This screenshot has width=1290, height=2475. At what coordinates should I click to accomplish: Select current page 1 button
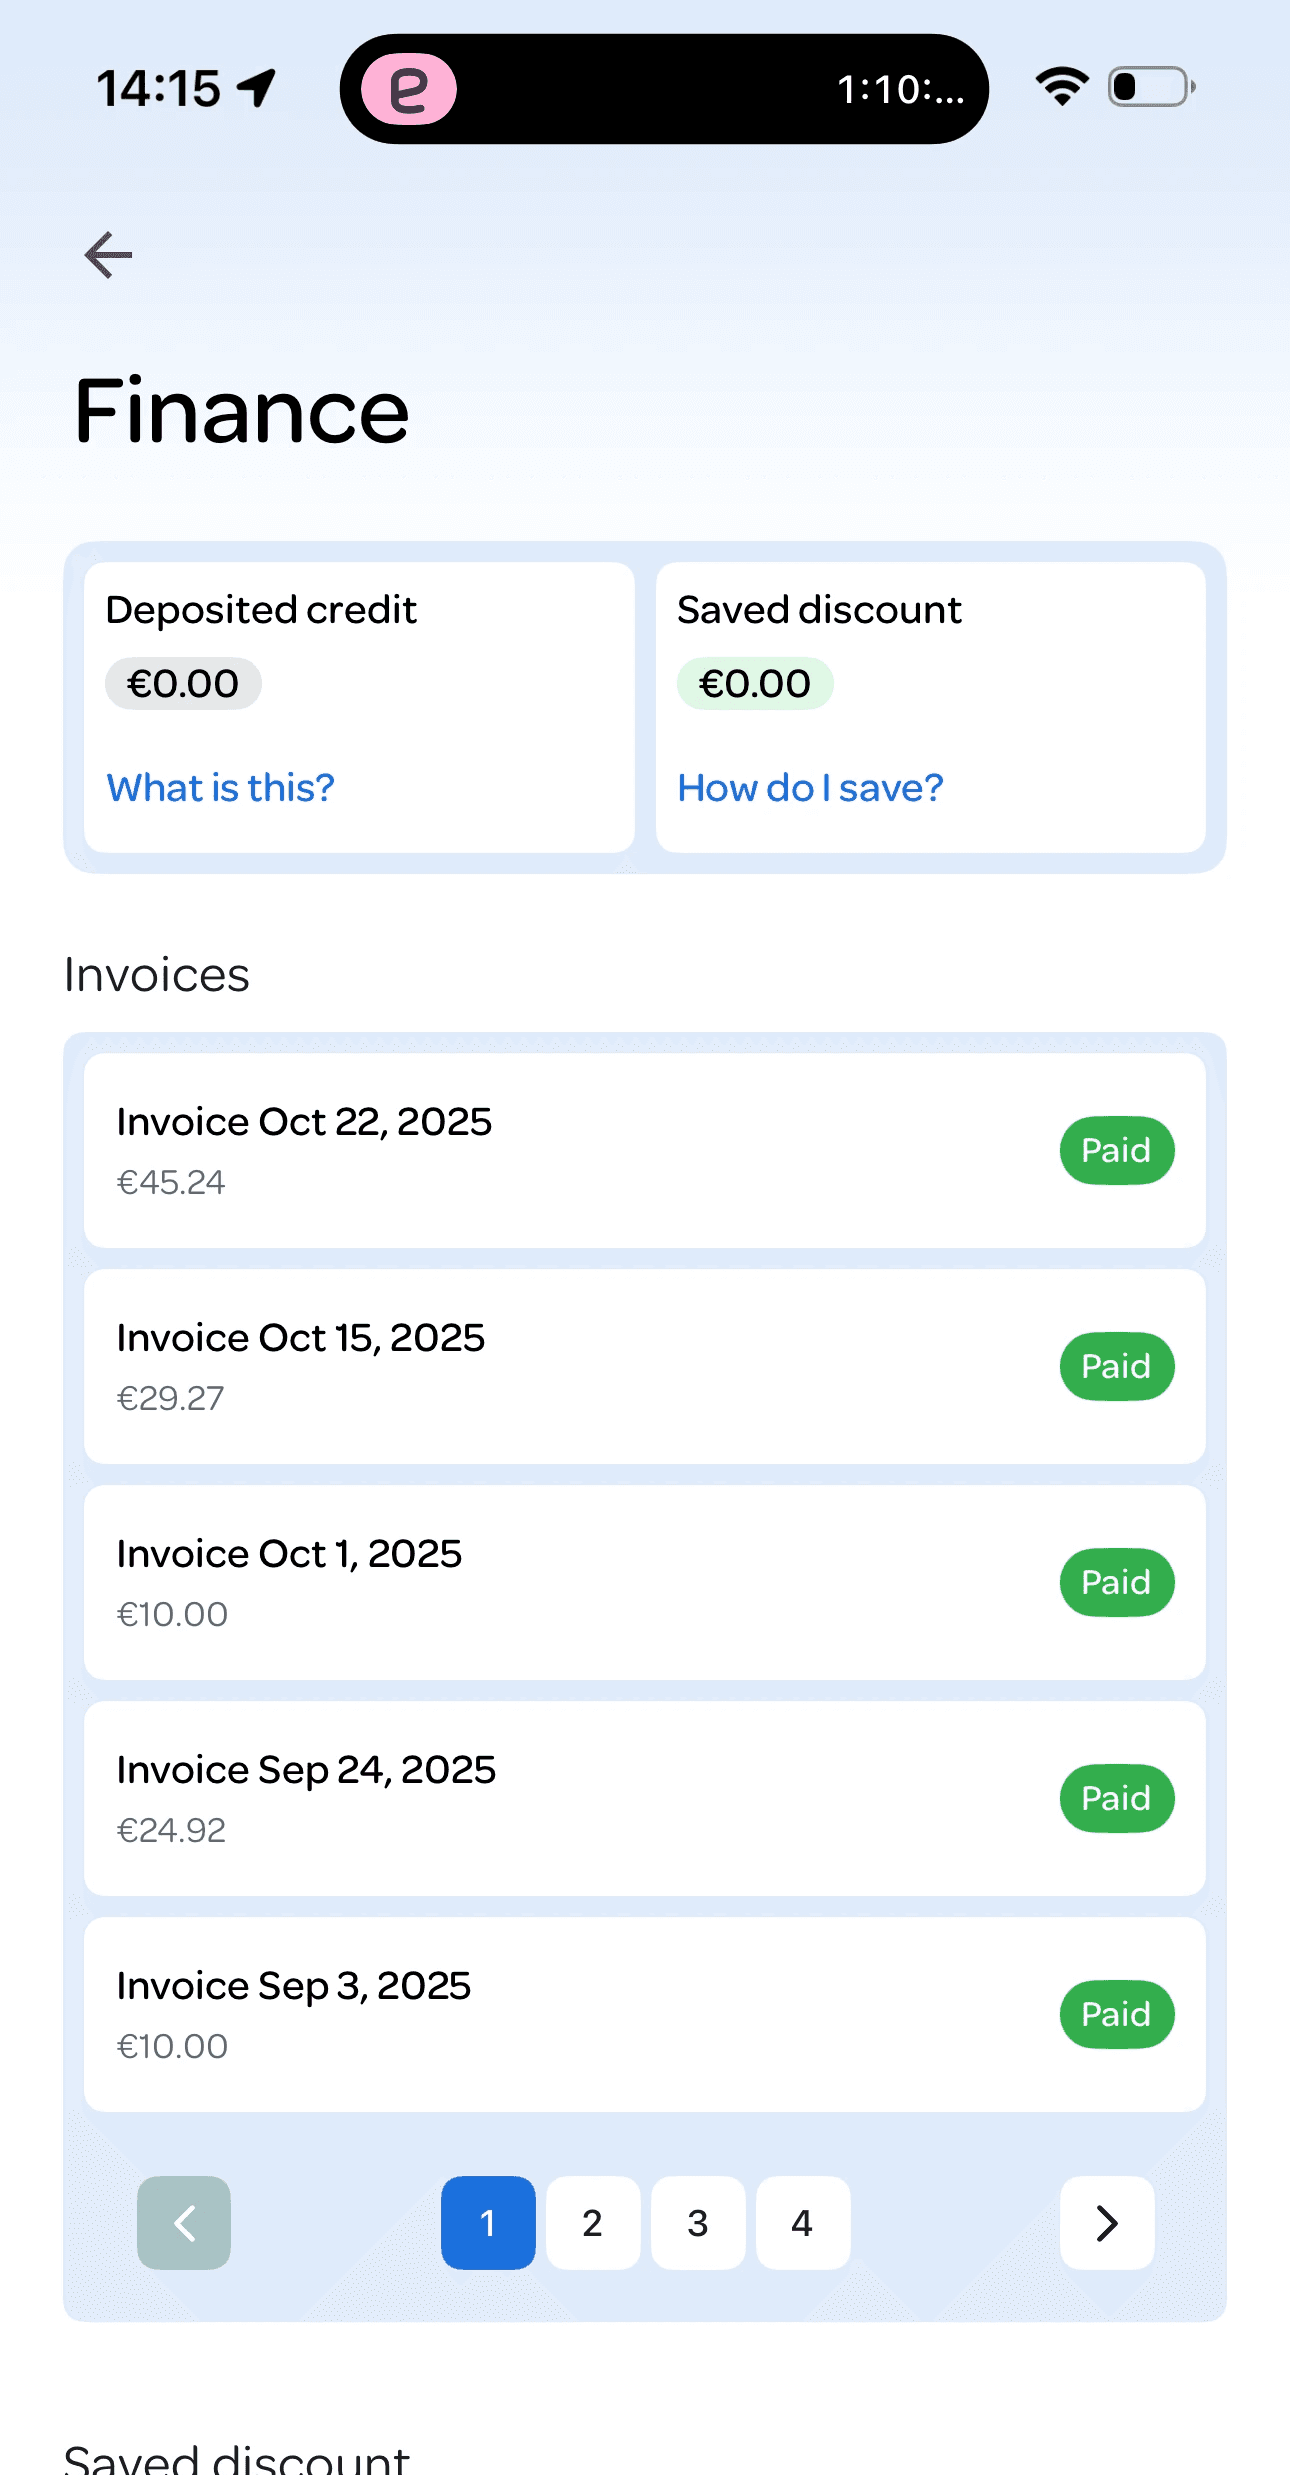[488, 2223]
